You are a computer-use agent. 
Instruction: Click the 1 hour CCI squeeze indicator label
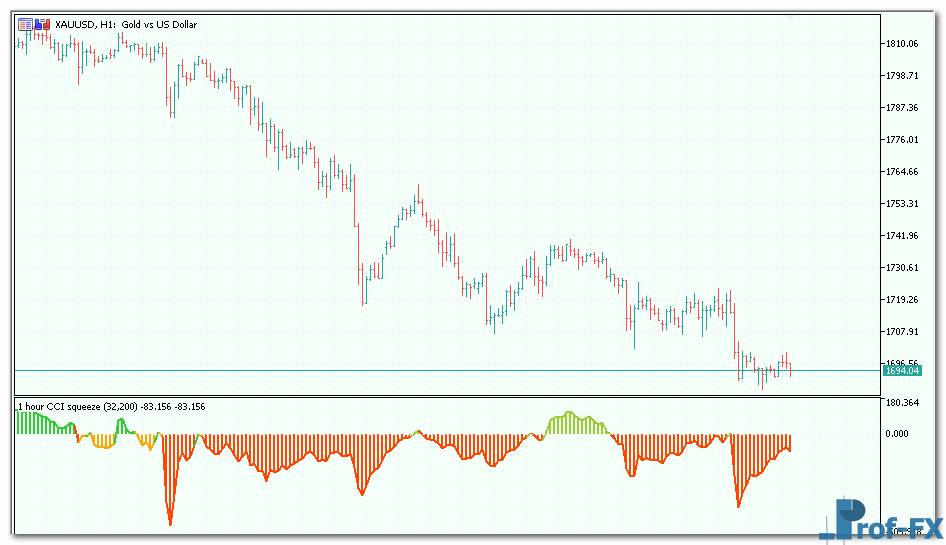(x=110, y=406)
